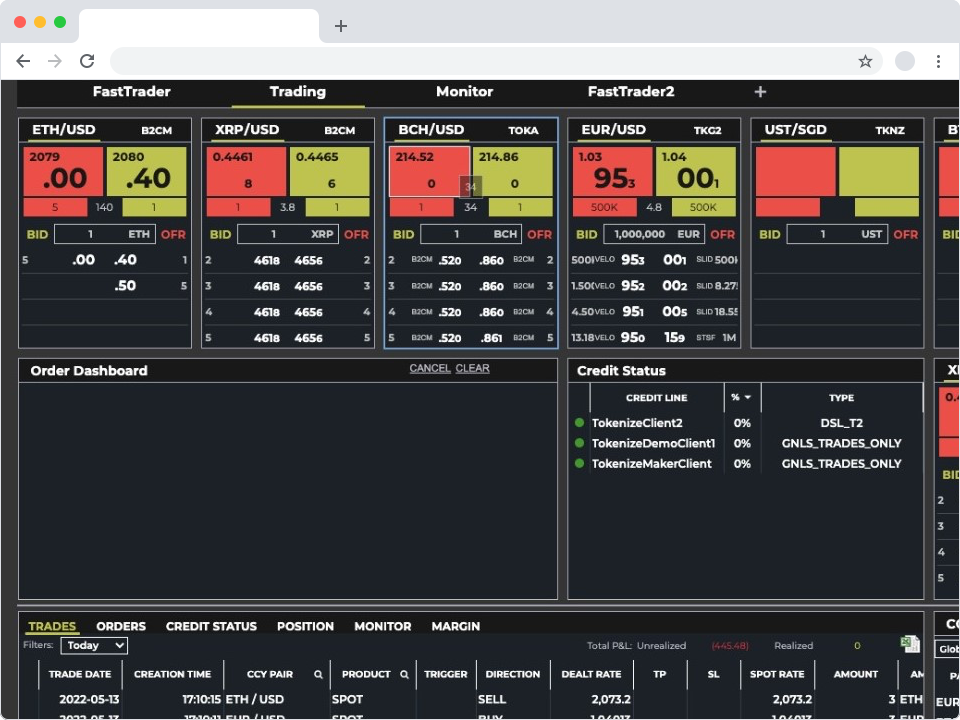Open the browser profile avatar
Screen dimensions: 960x720
point(904,61)
